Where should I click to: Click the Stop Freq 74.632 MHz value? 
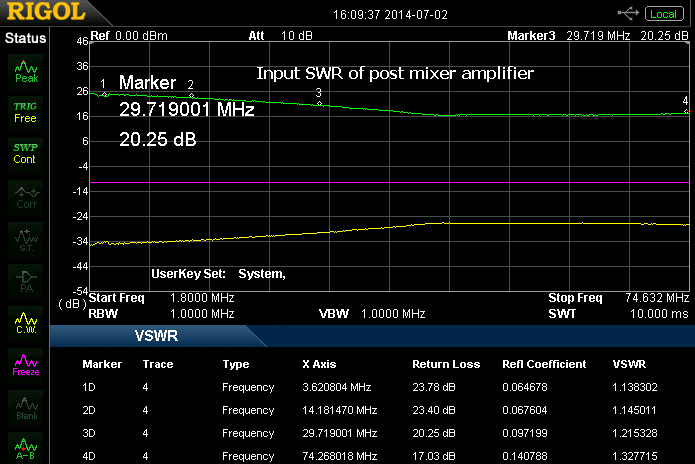coord(657,298)
